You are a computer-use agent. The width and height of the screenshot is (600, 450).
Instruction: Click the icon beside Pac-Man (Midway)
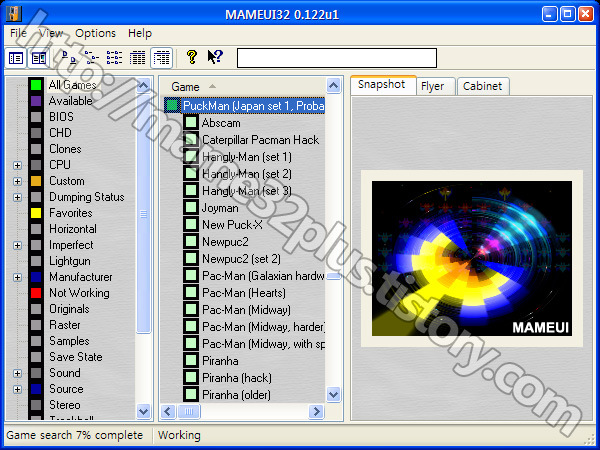(x=191, y=310)
